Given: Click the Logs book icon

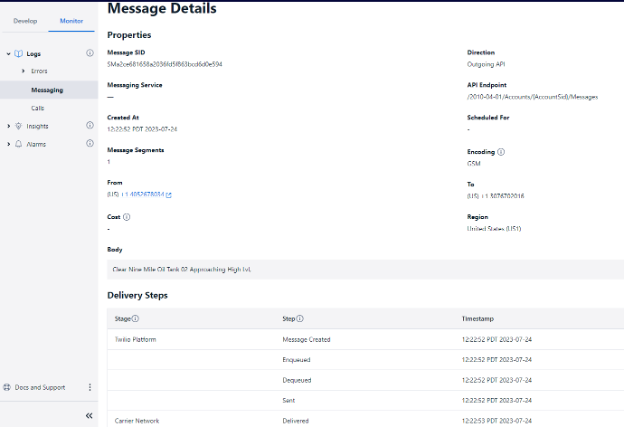Looking at the screenshot, I should [x=18, y=54].
